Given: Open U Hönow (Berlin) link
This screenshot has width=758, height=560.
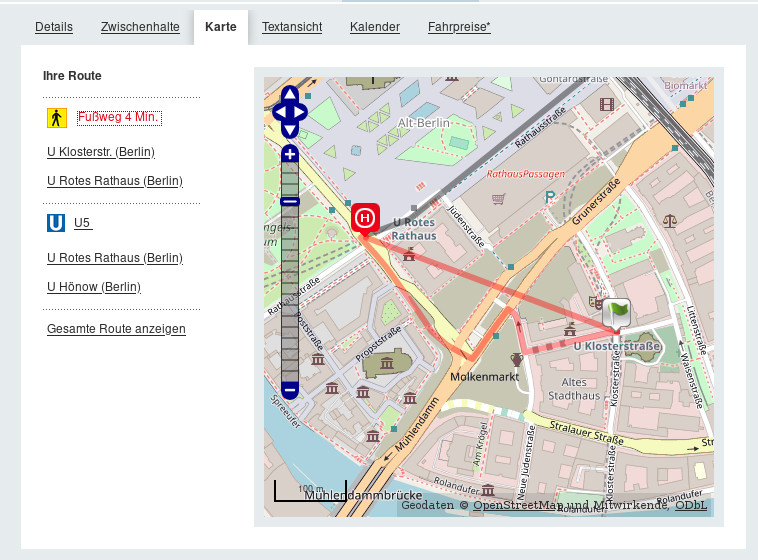Looking at the screenshot, I should point(94,287).
